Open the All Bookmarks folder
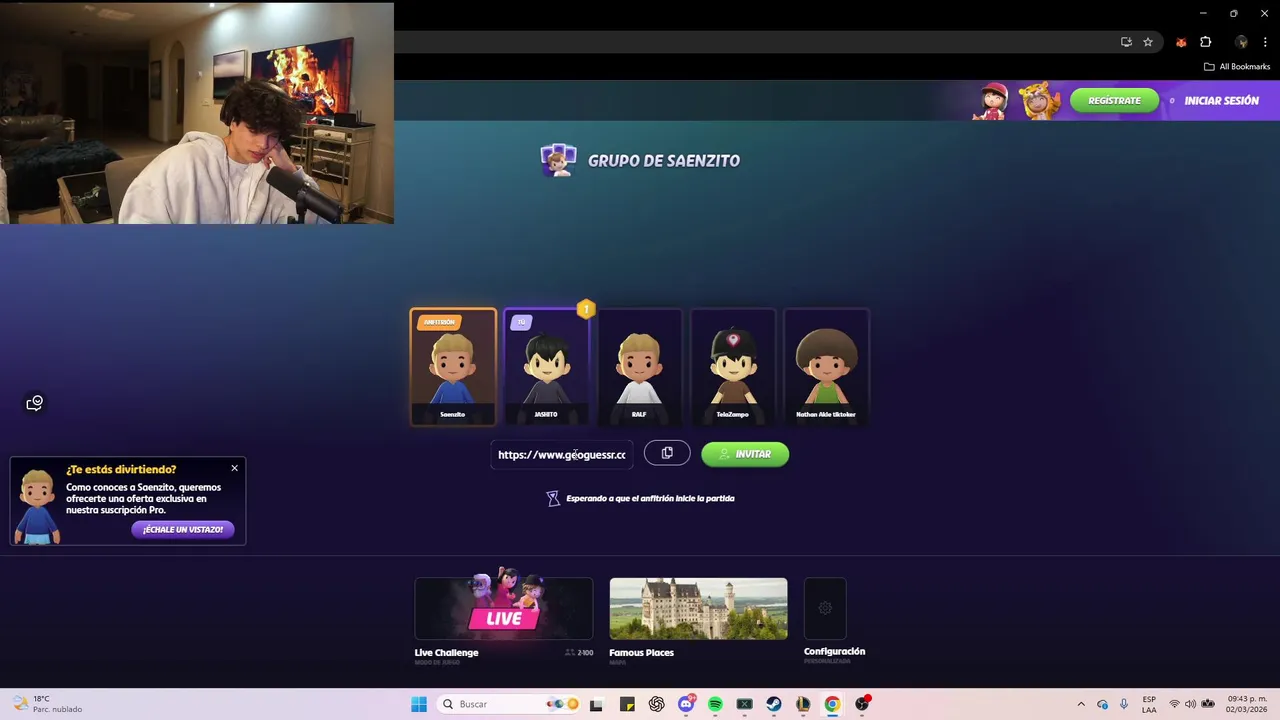Screen dimensions: 1280x720 [x=1237, y=67]
